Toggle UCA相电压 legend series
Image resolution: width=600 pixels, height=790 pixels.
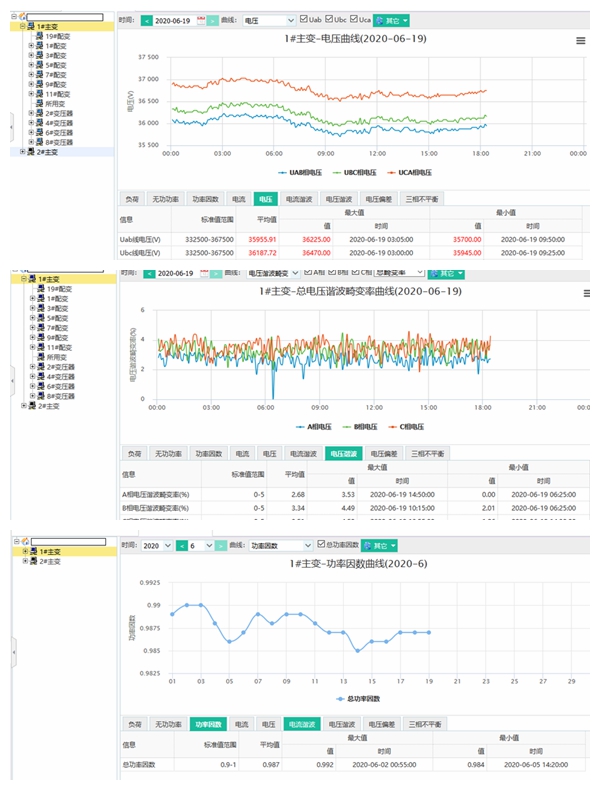point(409,173)
